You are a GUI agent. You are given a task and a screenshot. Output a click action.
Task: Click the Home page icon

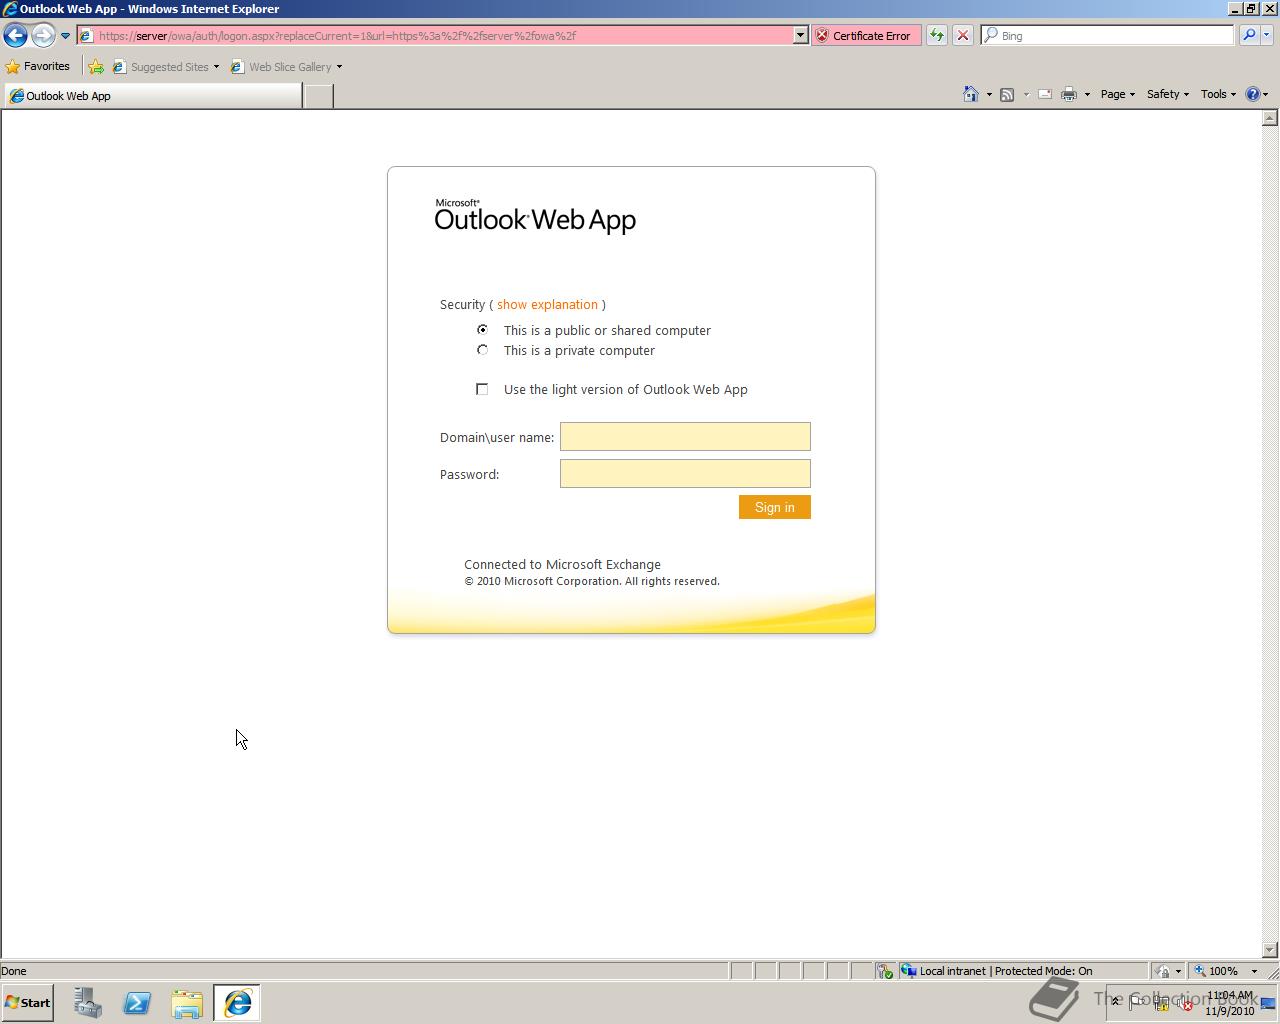point(970,94)
